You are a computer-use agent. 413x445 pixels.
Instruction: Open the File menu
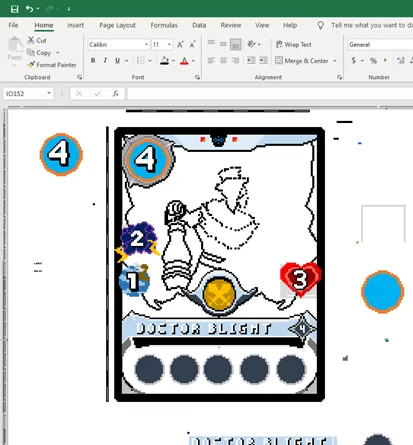pyautogui.click(x=13, y=25)
